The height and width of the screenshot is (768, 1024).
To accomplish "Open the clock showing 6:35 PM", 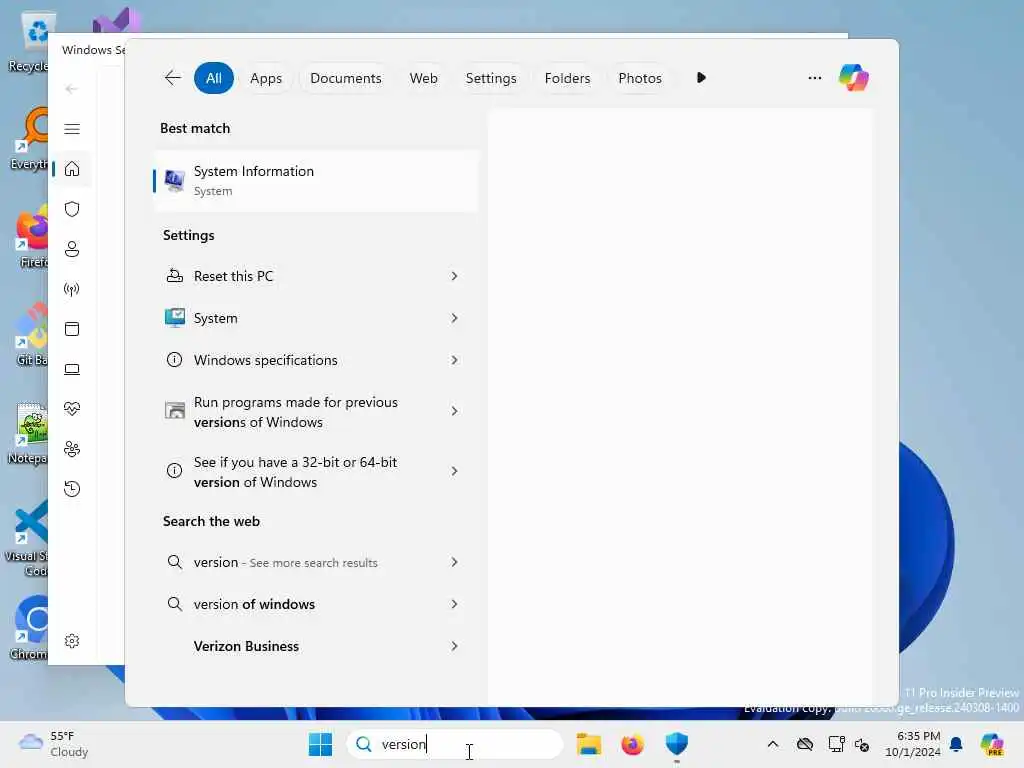I will 912,744.
